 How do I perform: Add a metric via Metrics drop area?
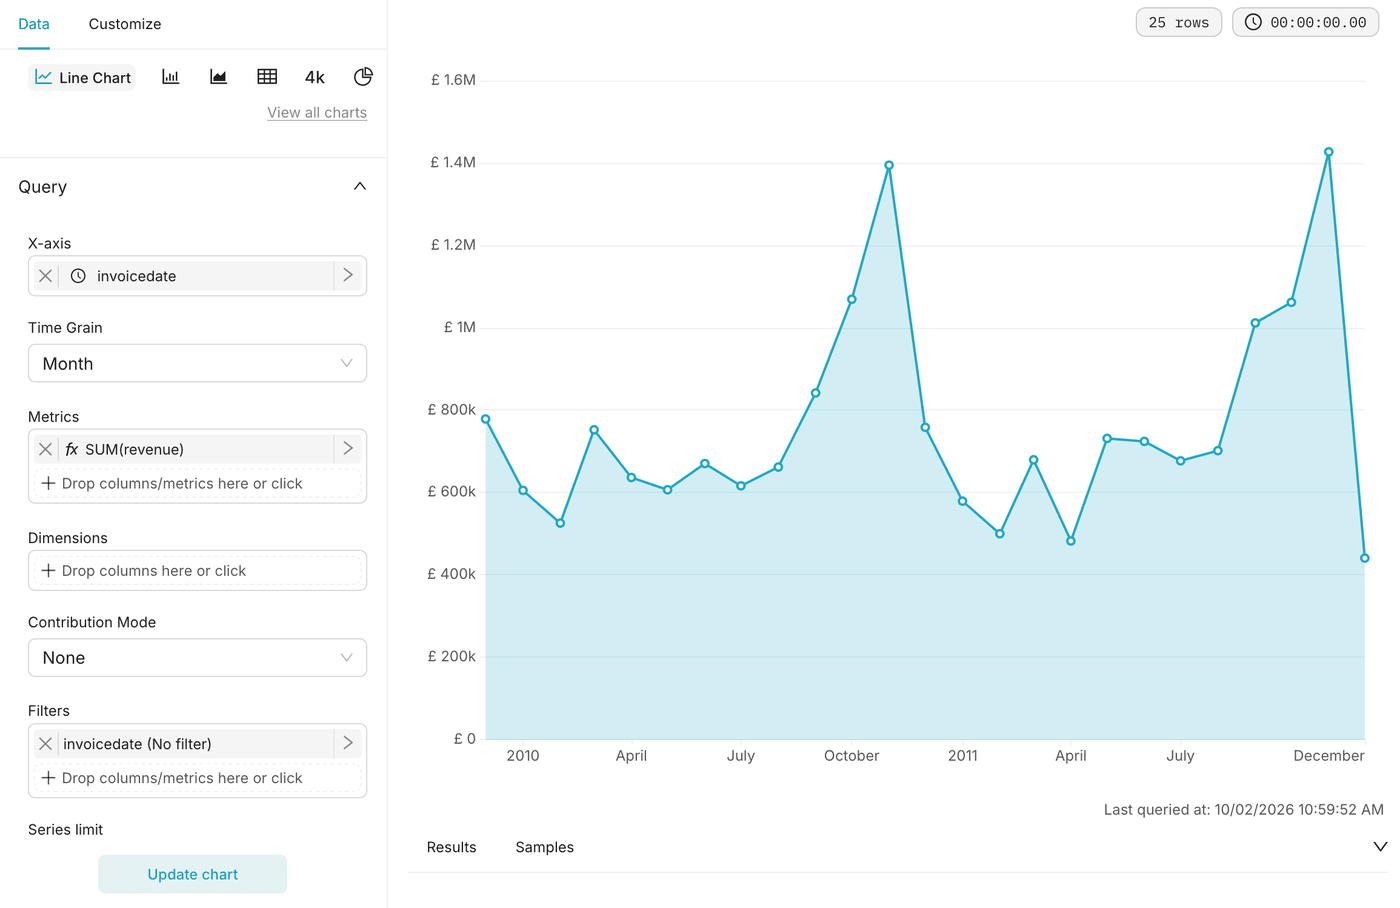[198, 483]
